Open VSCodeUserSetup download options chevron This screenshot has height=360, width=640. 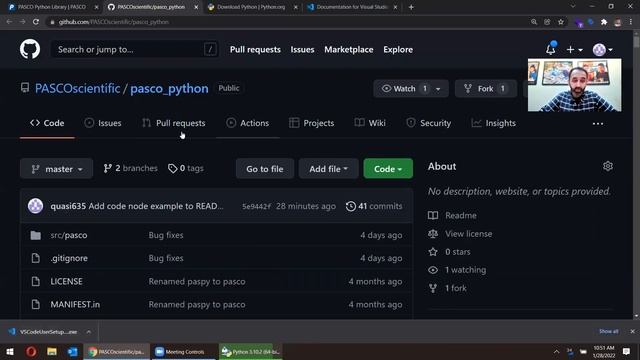[89, 332]
